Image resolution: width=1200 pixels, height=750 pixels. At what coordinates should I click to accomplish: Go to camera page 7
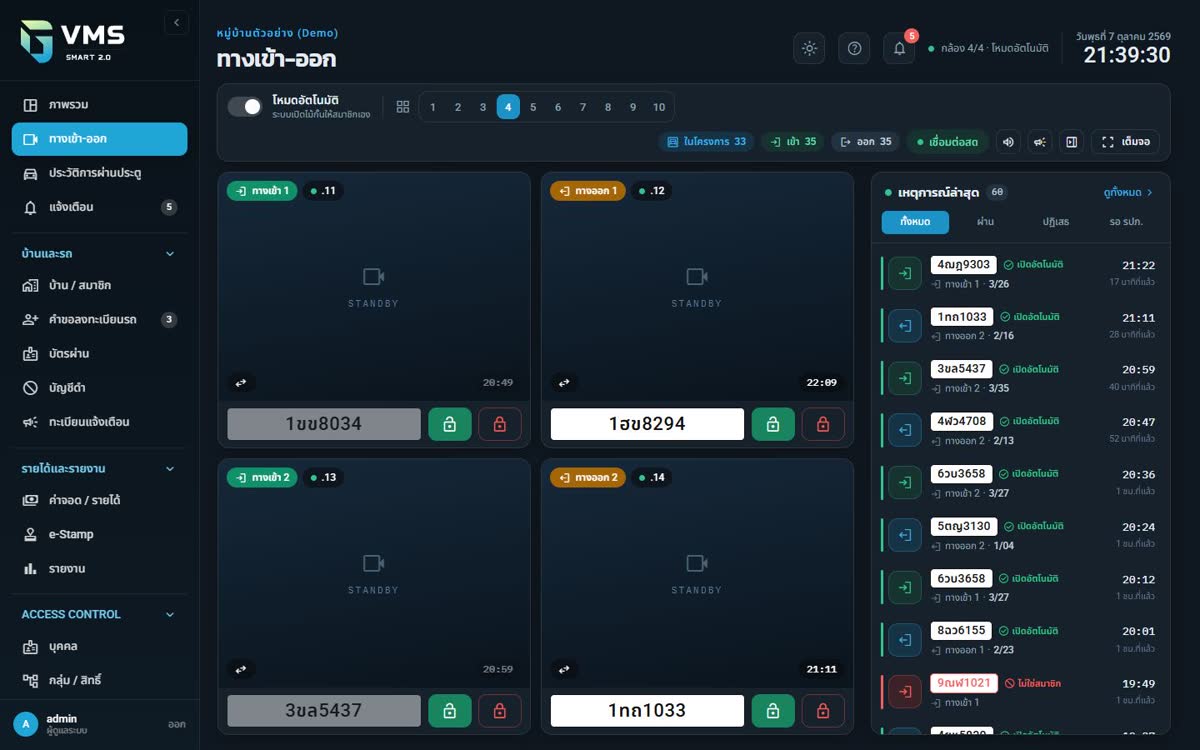pos(583,107)
